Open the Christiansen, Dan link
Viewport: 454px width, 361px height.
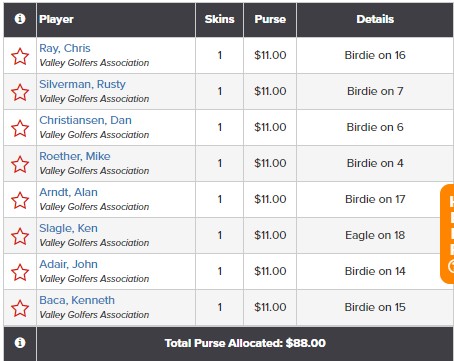pyautogui.click(x=85, y=120)
